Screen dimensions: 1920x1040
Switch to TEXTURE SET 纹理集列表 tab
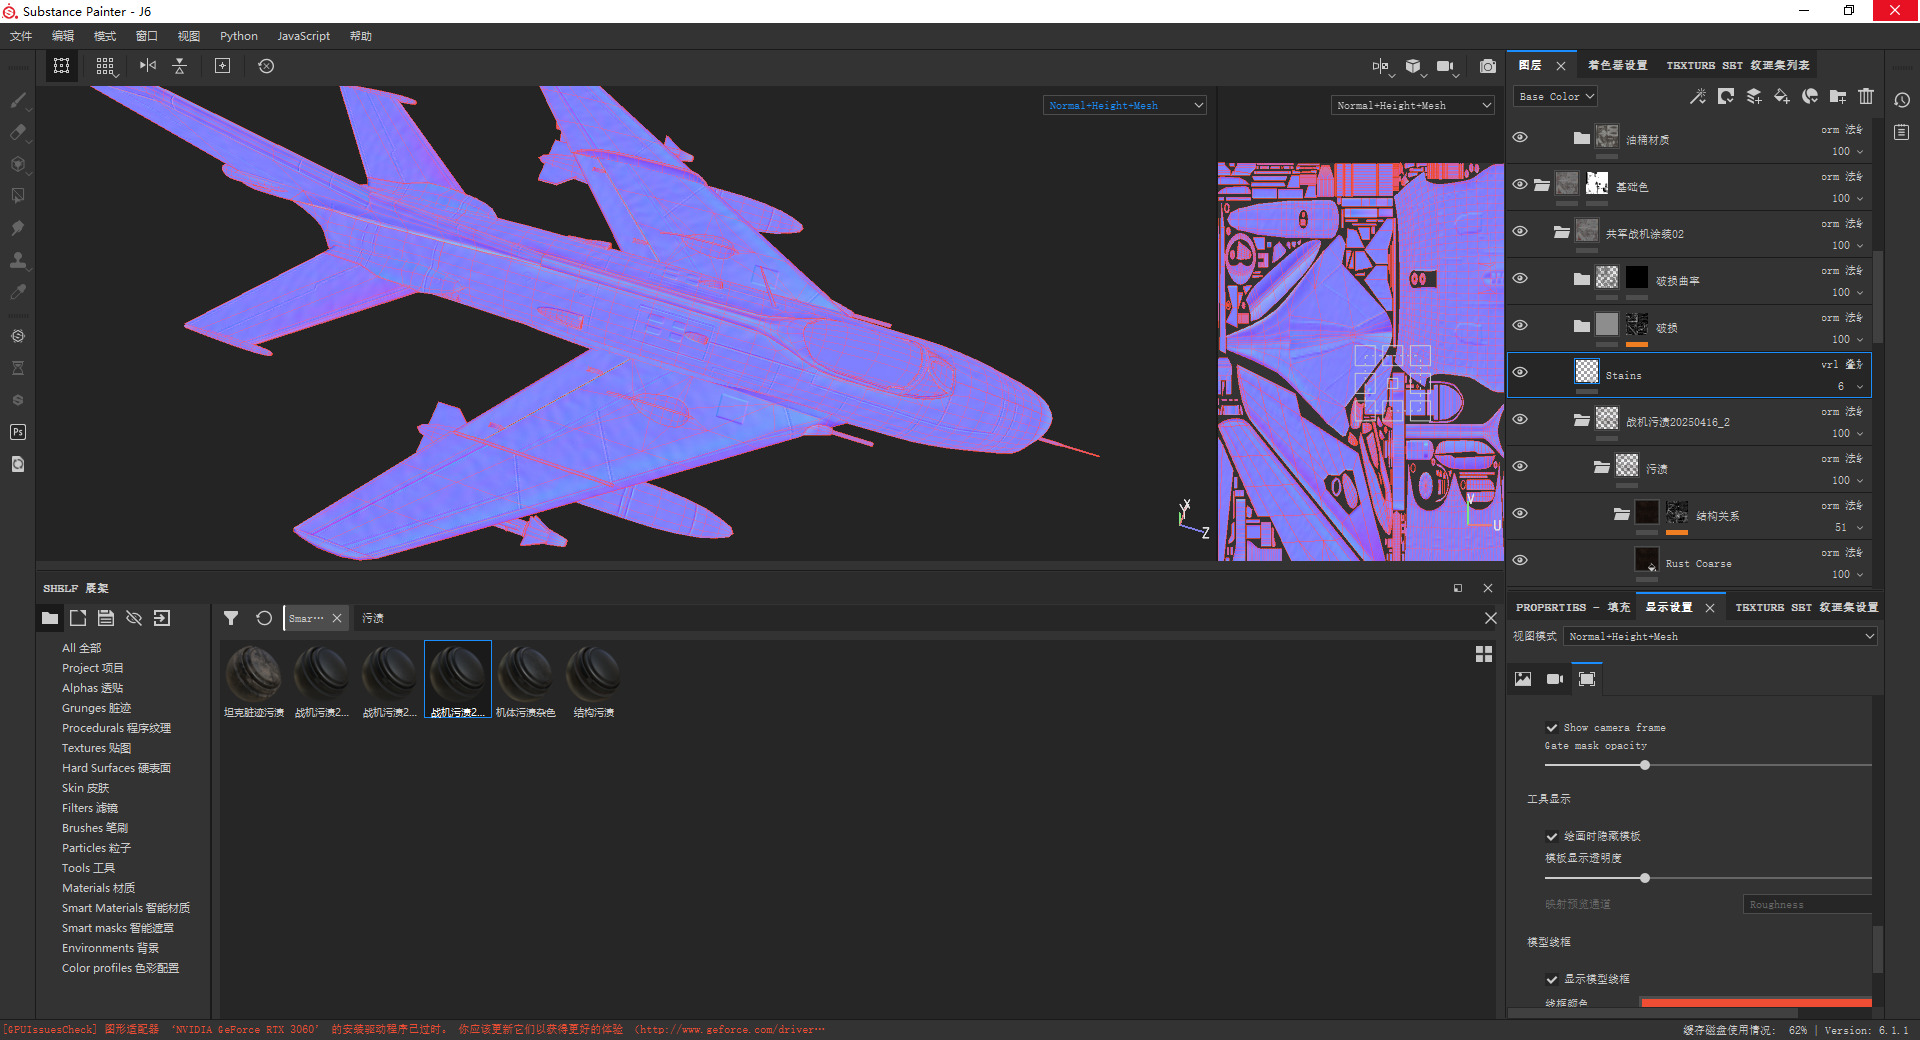pos(1737,65)
